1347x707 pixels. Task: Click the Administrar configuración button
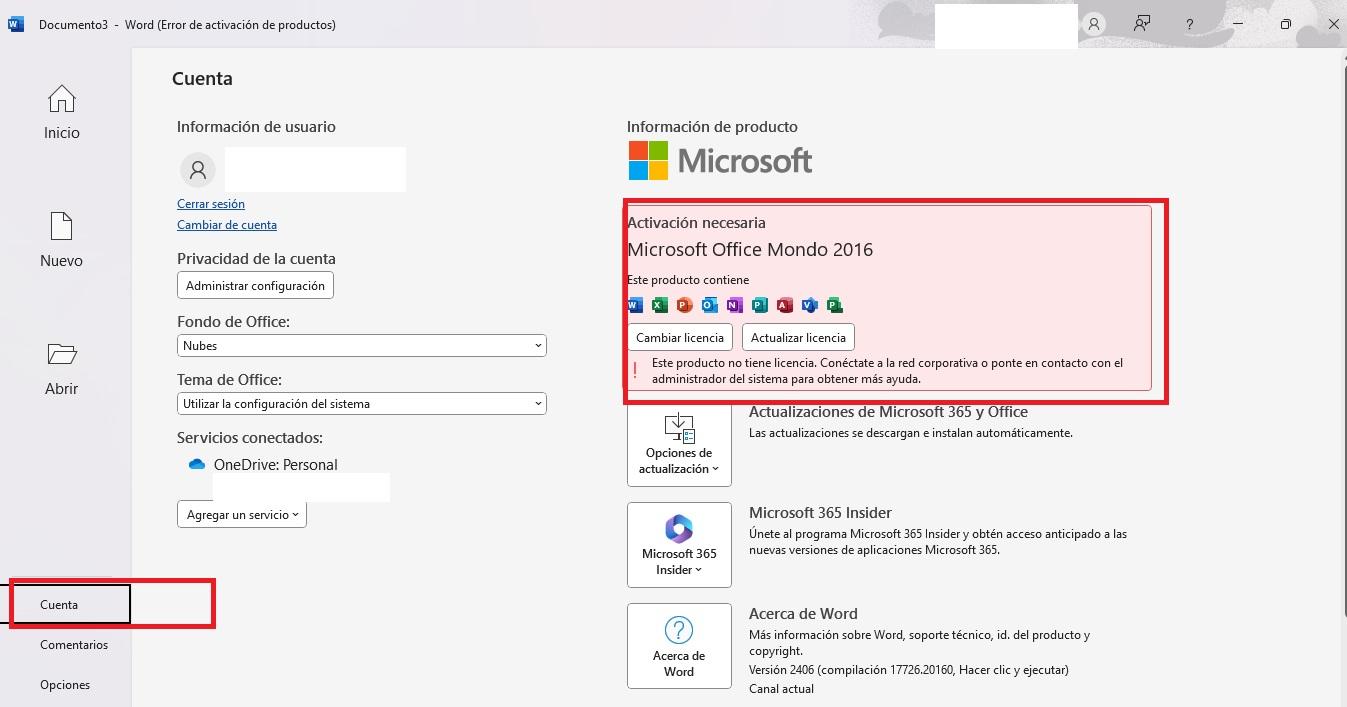tap(255, 285)
